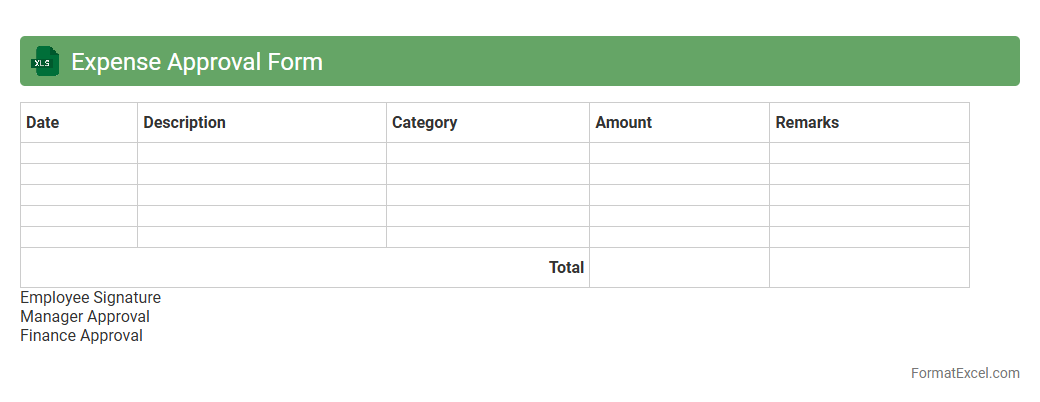Click the Remarks cell in Total row

(x=869, y=268)
